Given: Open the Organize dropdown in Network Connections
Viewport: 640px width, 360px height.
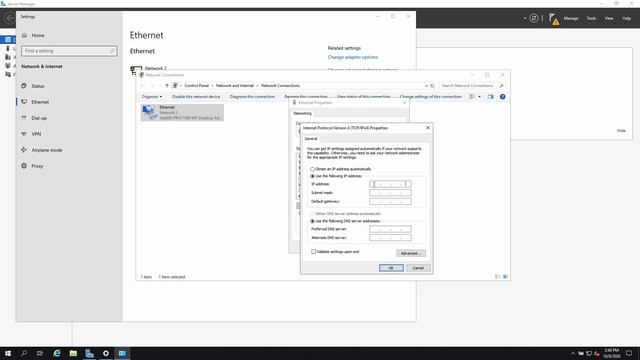Looking at the screenshot, I should coord(152,97).
